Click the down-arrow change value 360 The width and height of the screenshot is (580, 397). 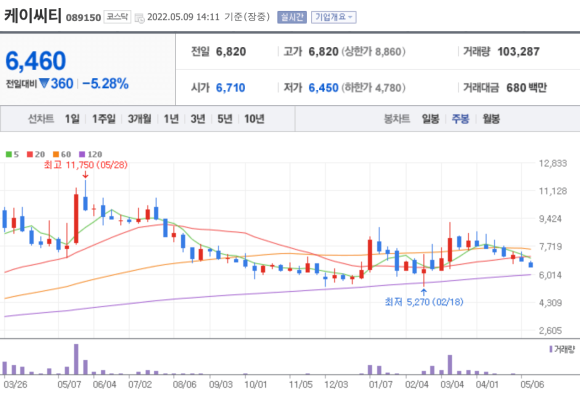click(x=56, y=84)
